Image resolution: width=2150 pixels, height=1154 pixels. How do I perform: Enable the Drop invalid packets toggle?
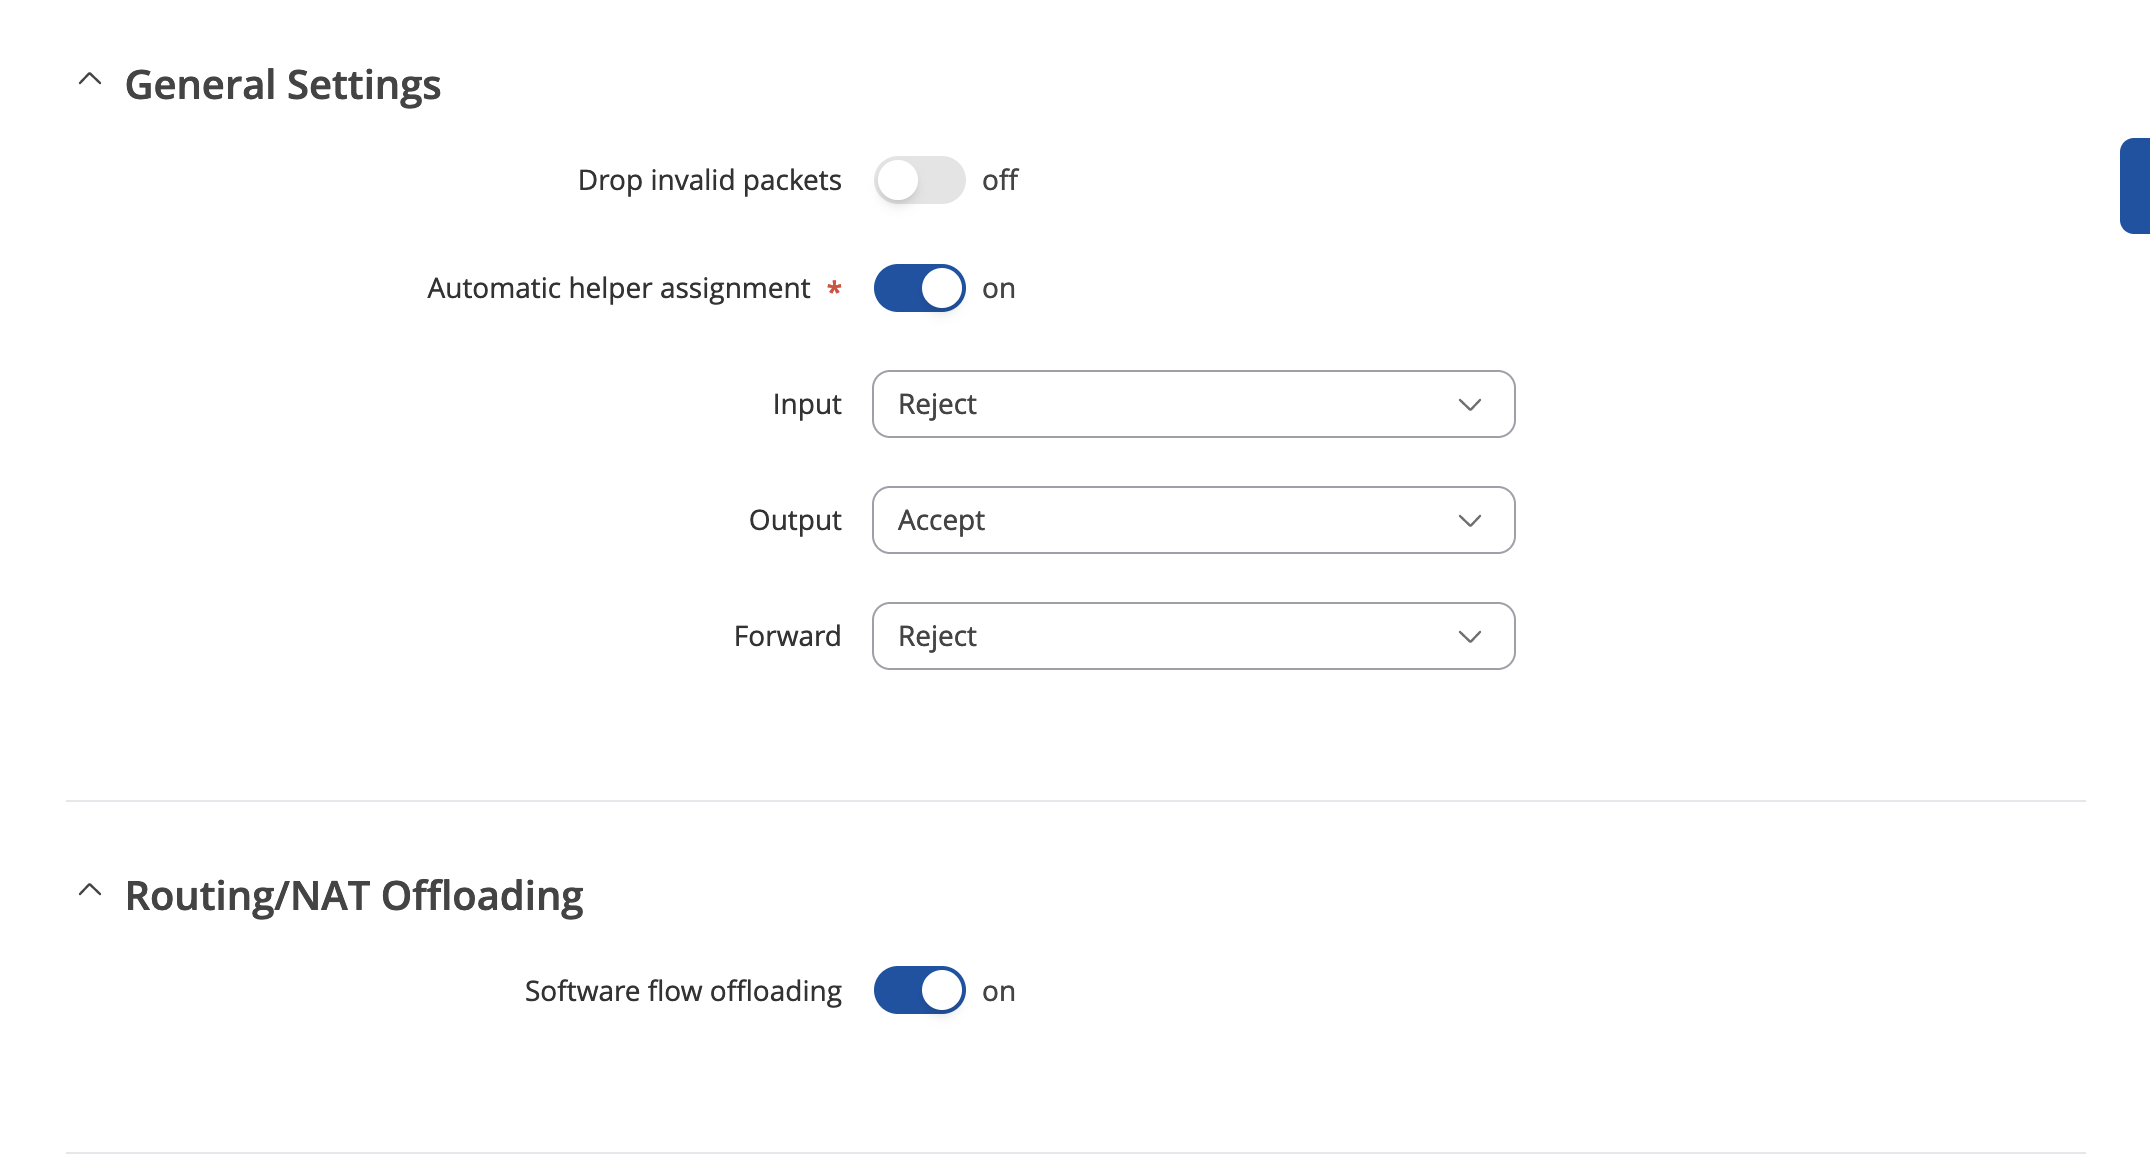click(x=919, y=180)
